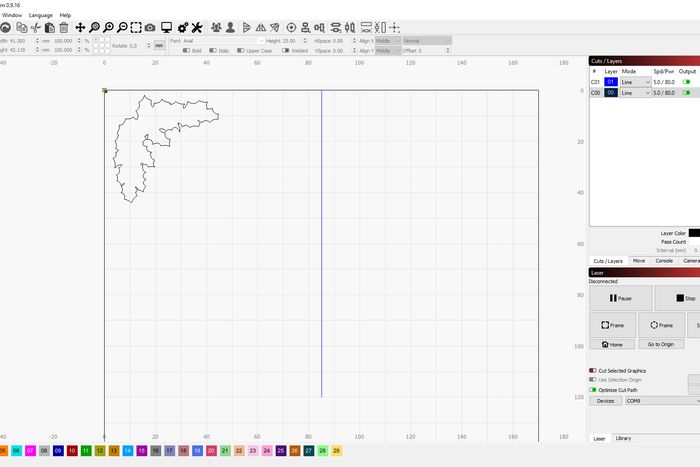The width and height of the screenshot is (700, 467).
Task: Click the Zoom to Frame Selection icon
Action: [x=136, y=27]
